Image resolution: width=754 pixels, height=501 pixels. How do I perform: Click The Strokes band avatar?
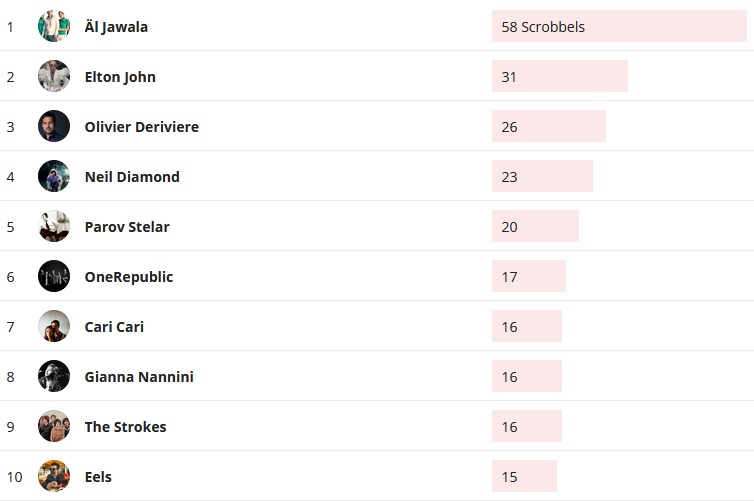coord(54,426)
